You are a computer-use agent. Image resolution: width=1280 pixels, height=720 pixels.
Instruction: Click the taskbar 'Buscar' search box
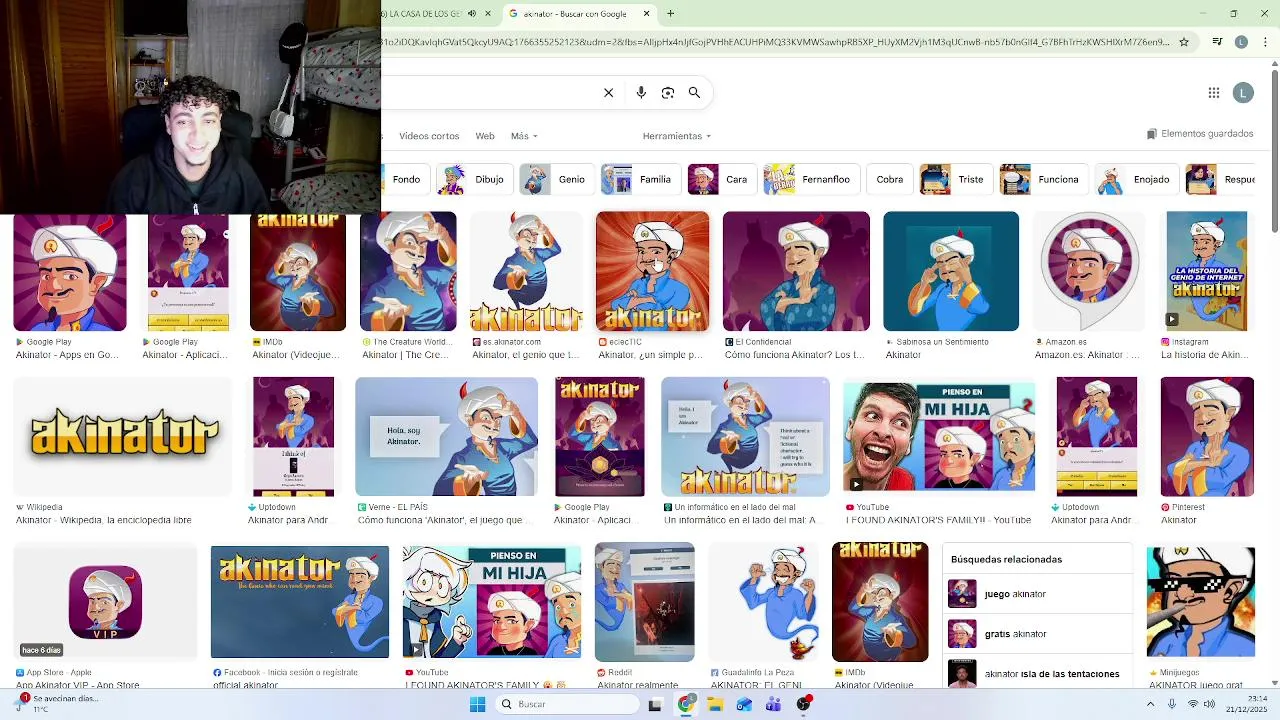[567, 704]
